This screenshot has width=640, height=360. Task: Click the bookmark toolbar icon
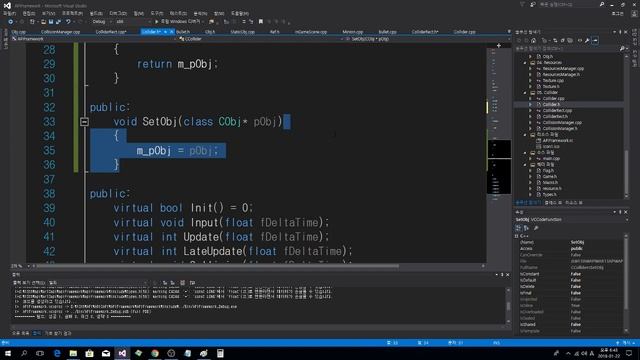coord(261,22)
